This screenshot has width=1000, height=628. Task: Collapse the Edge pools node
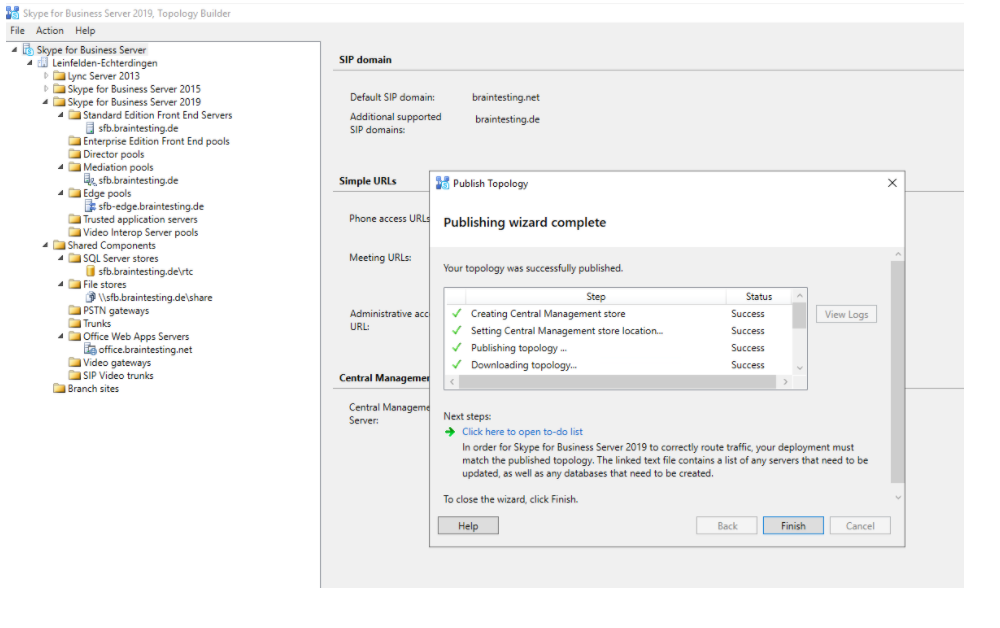point(61,194)
